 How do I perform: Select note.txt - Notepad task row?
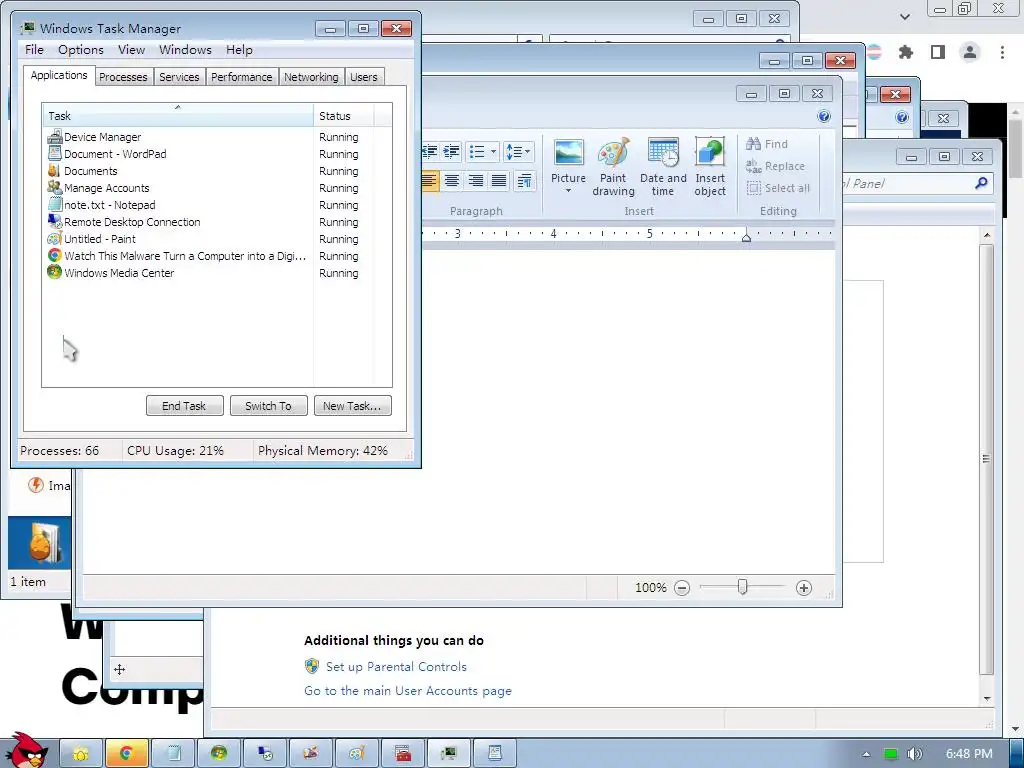[x=217, y=205]
